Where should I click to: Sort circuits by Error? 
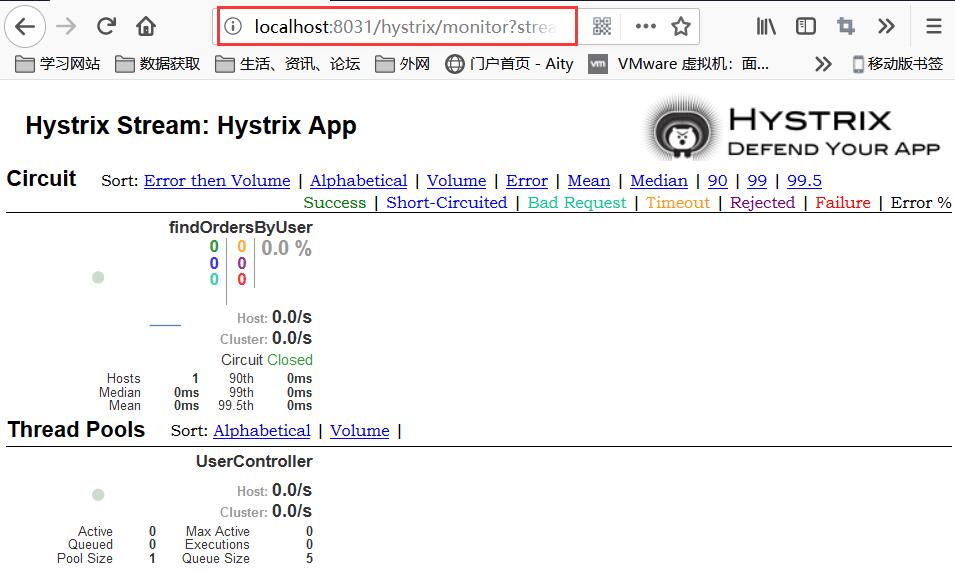(527, 181)
